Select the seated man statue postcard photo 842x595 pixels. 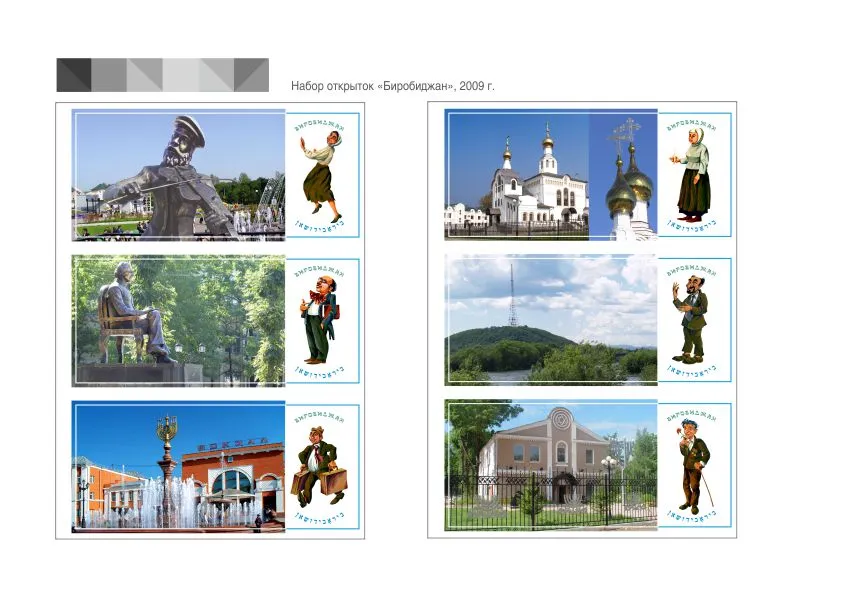(178, 321)
